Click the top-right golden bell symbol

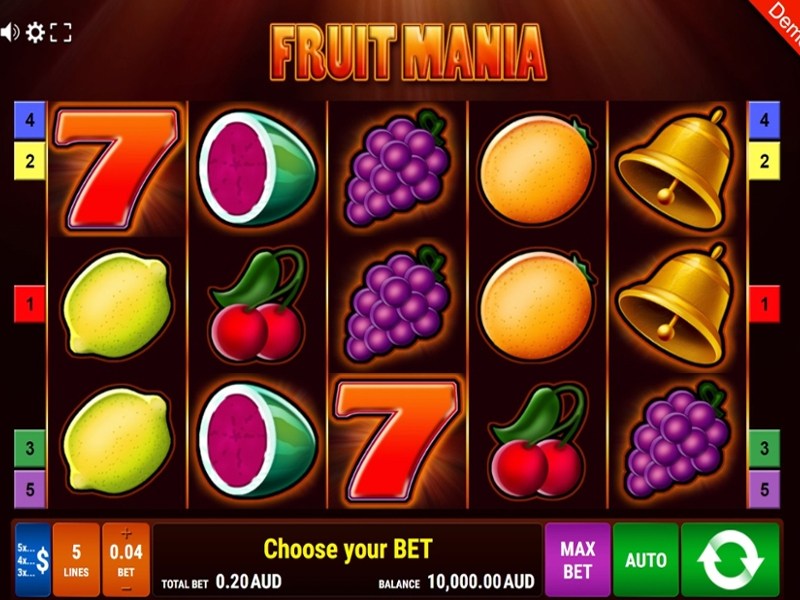click(676, 168)
